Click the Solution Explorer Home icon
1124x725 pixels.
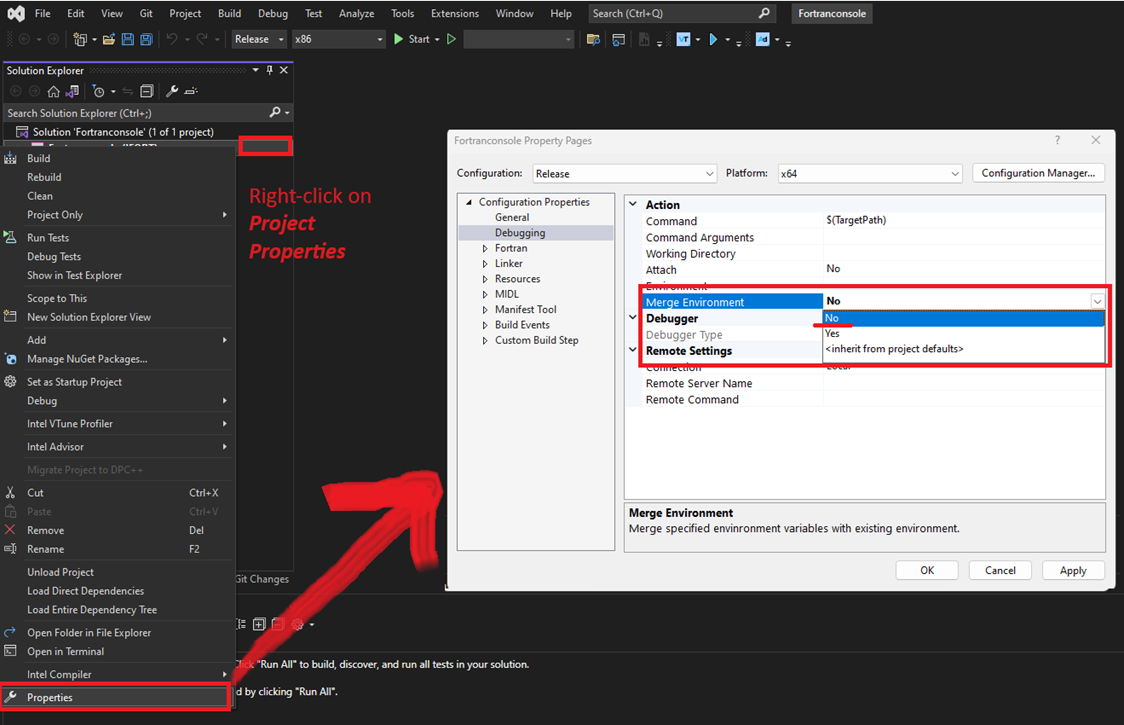pos(54,91)
